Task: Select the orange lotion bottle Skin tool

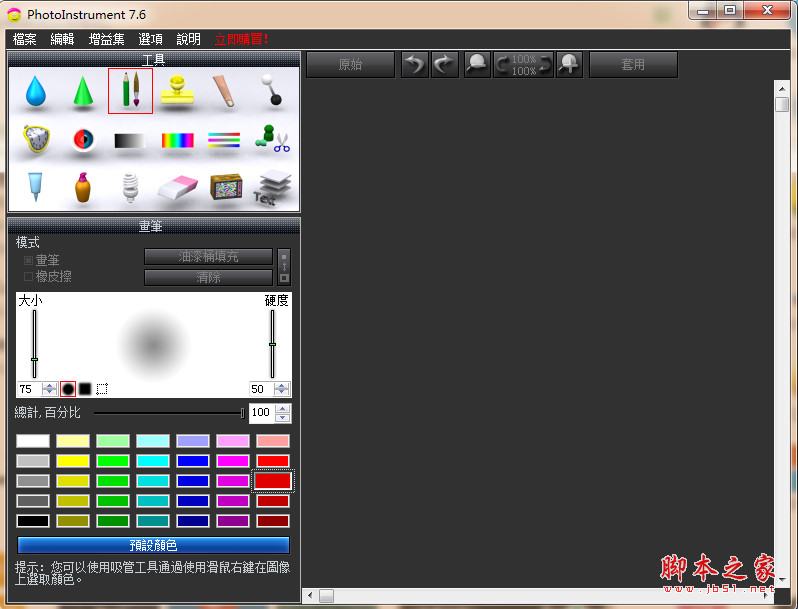Action: tap(83, 187)
